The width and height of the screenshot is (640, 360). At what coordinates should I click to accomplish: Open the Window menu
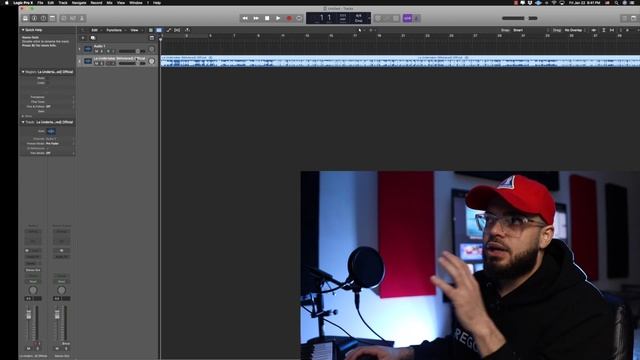click(136, 2)
